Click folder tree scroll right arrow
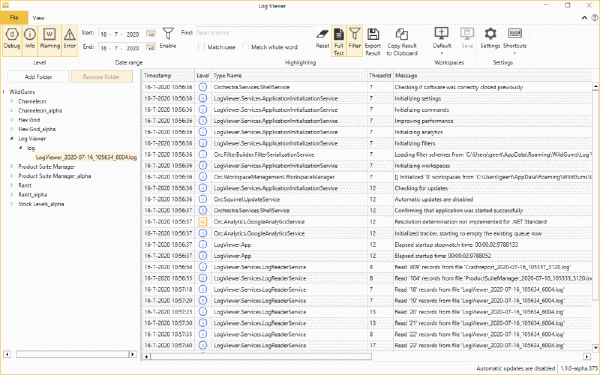 133,354
